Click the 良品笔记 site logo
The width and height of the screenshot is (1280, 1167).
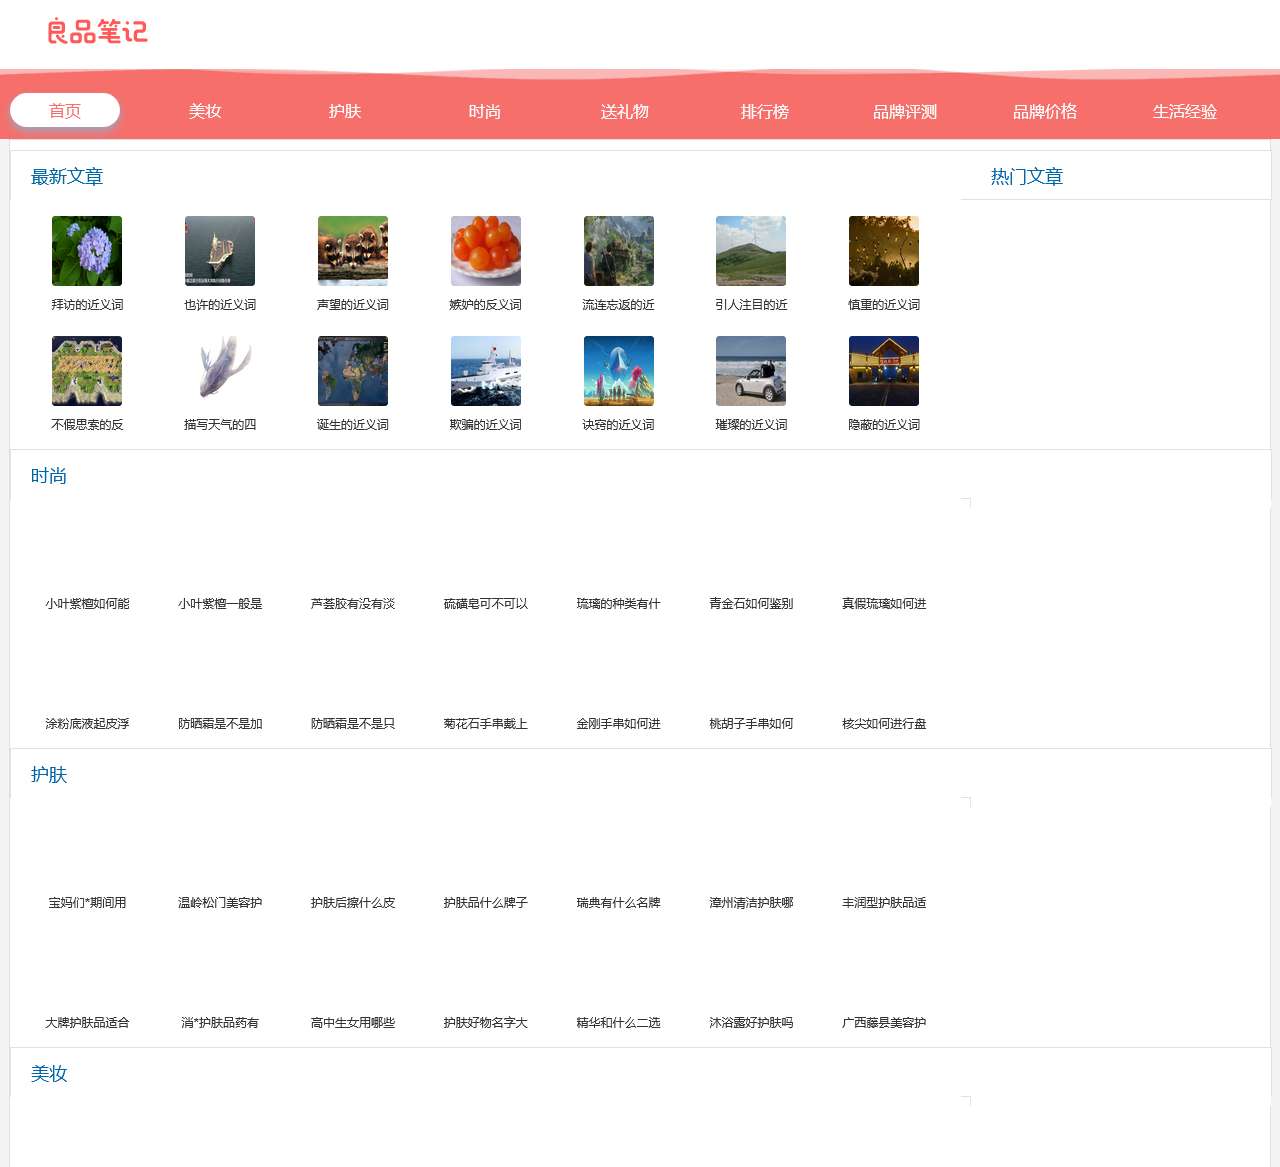pos(97,32)
